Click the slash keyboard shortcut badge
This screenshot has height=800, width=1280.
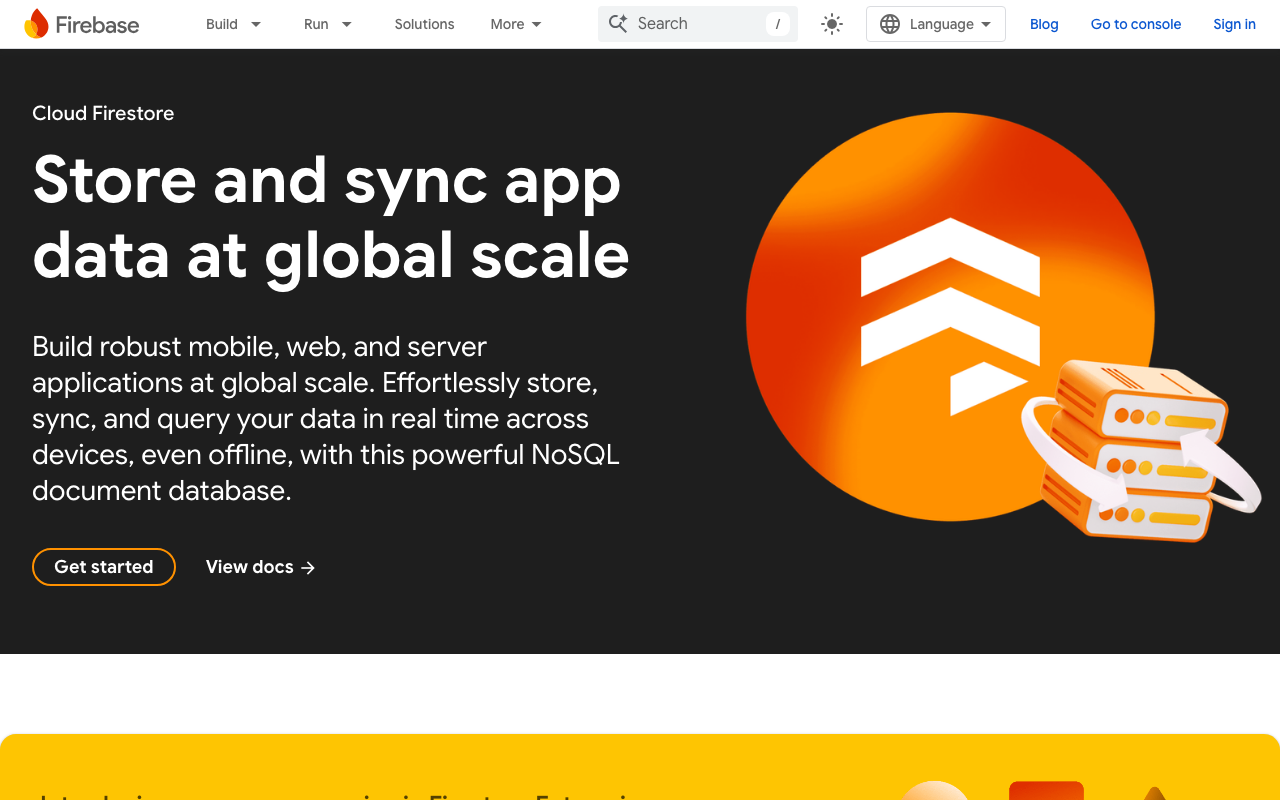(x=778, y=24)
